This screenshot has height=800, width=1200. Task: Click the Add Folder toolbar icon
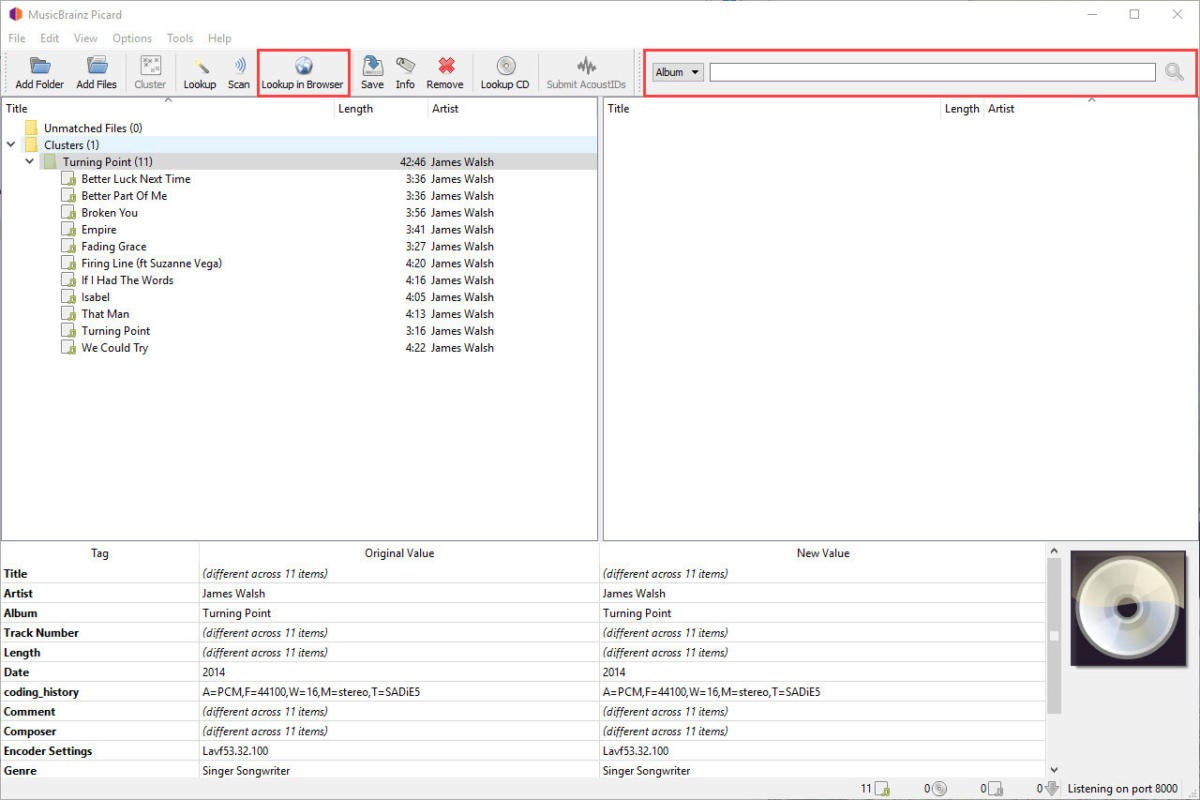tap(40, 66)
